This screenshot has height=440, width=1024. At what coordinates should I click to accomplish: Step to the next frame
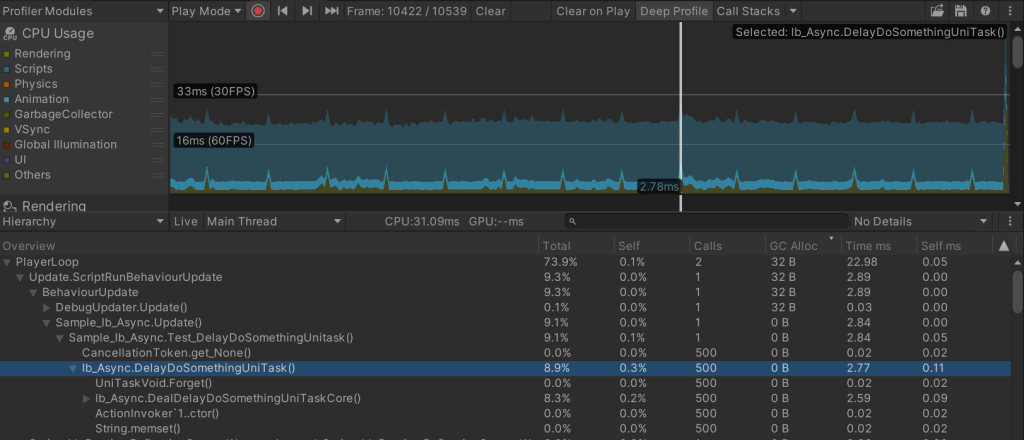point(307,11)
